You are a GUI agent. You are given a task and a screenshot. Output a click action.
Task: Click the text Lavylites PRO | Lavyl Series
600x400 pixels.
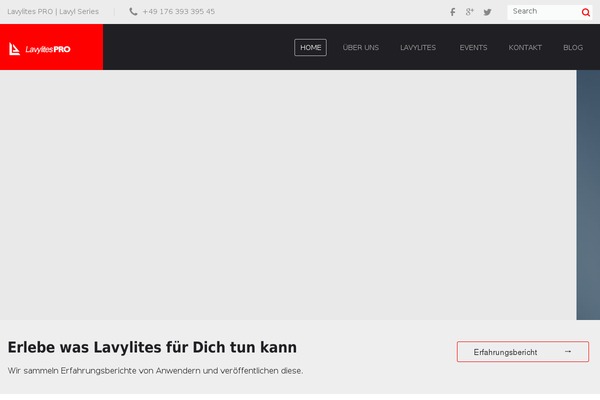(53, 12)
